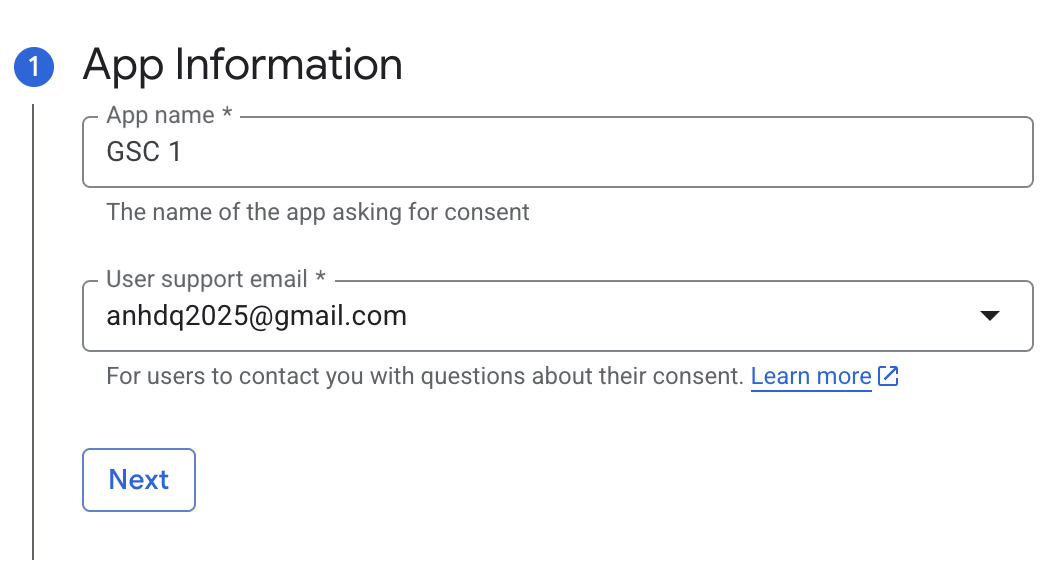
Task: Click the App name field label
Action: [160, 116]
